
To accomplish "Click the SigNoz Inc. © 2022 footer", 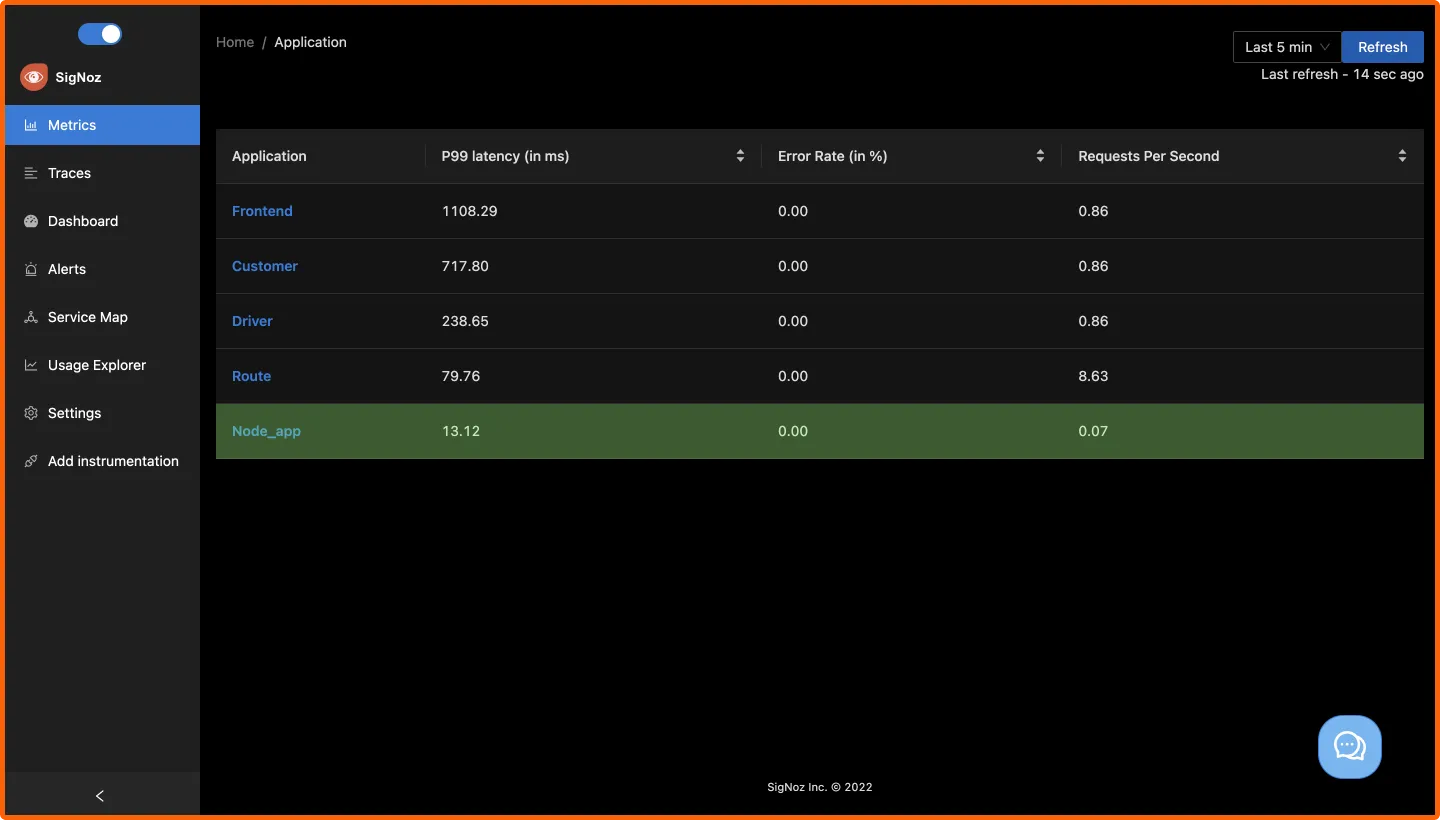I will pyautogui.click(x=820, y=787).
